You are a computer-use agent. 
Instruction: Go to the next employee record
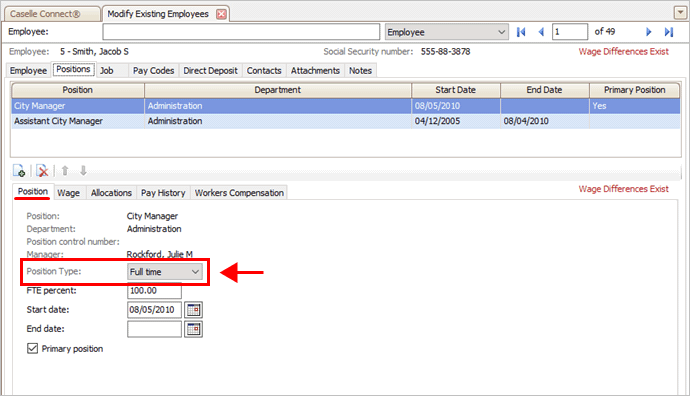pos(648,32)
